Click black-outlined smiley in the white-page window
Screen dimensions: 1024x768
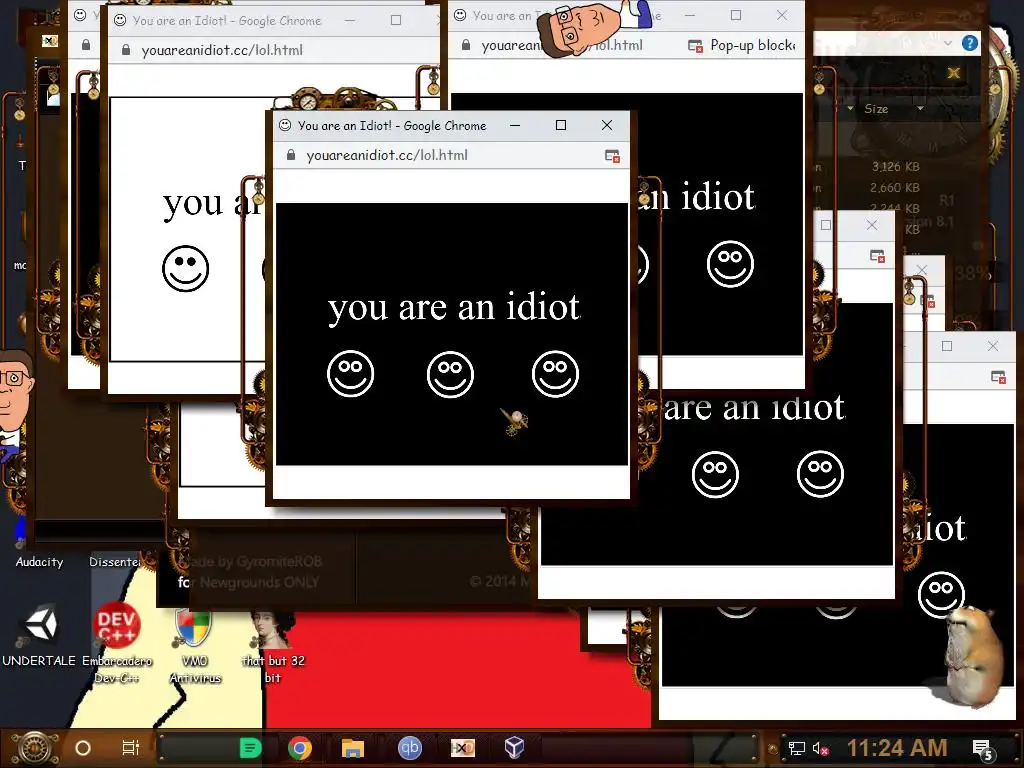pos(185,268)
